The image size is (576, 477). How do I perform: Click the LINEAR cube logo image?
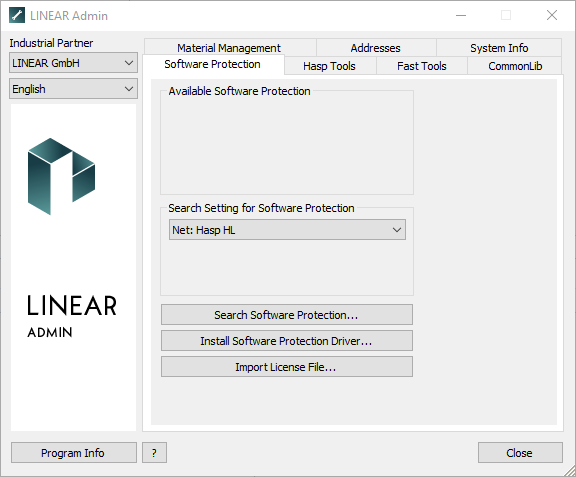(x=61, y=176)
